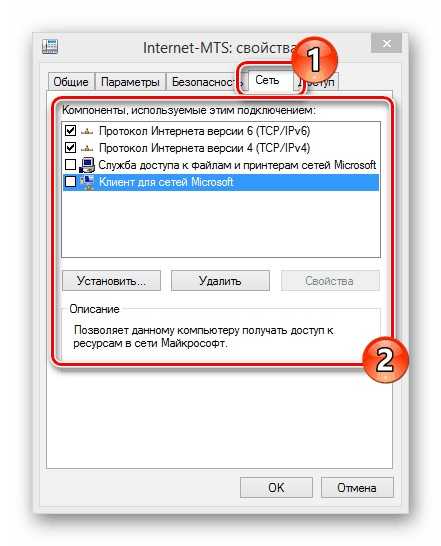Open the Параметры tab
The height and width of the screenshot is (546, 441).
click(130, 82)
